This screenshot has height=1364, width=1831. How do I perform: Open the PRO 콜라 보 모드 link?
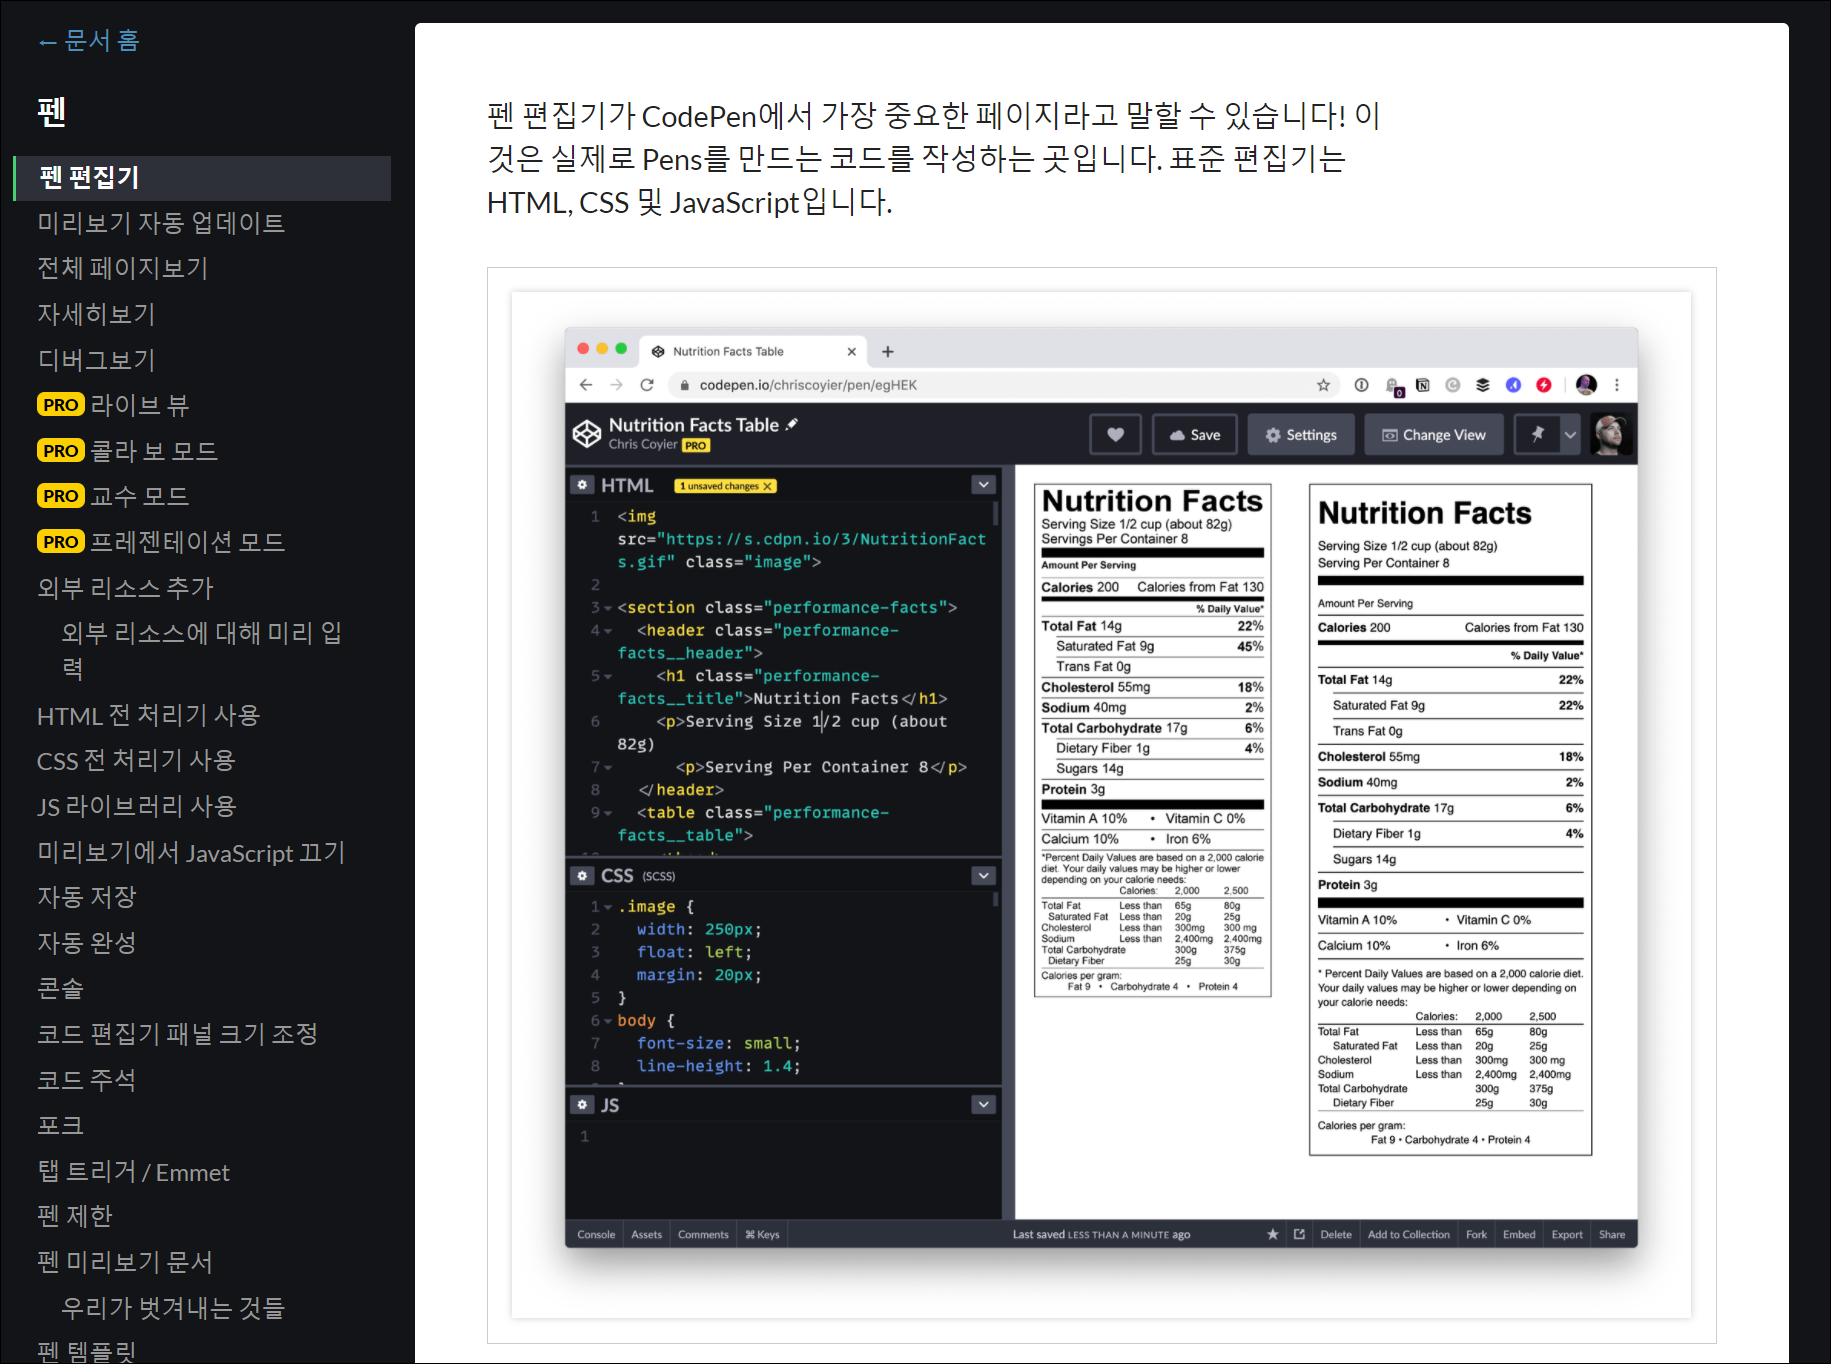pyautogui.click(x=127, y=451)
